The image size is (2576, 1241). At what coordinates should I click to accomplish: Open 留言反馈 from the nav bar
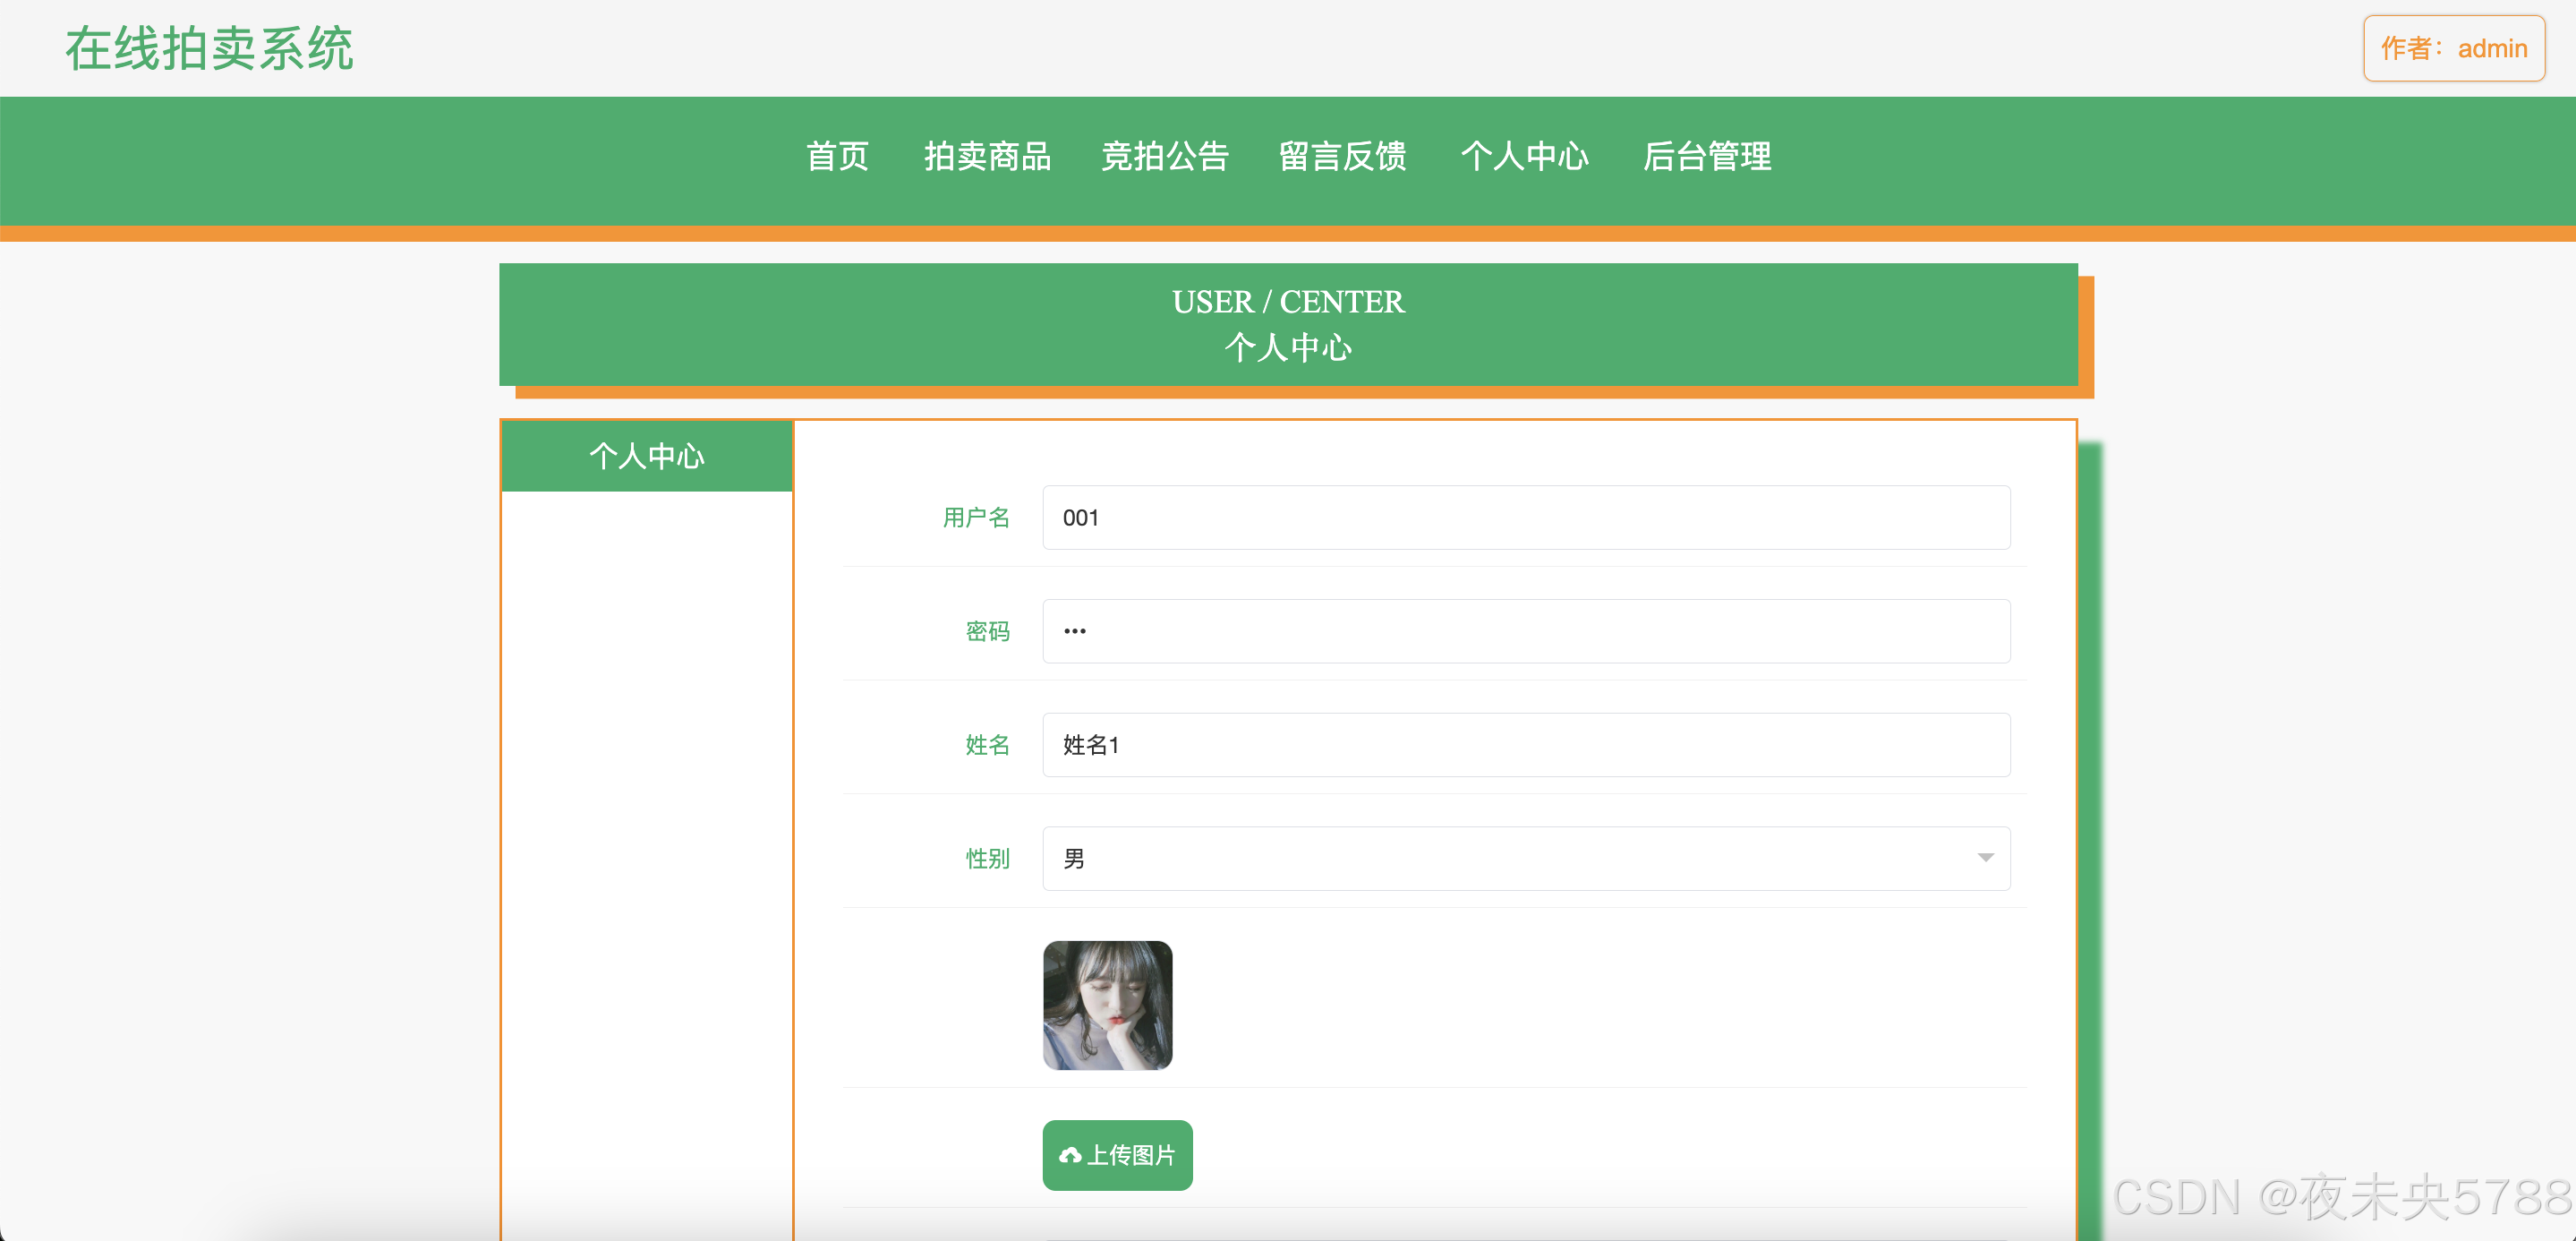click(x=1342, y=156)
